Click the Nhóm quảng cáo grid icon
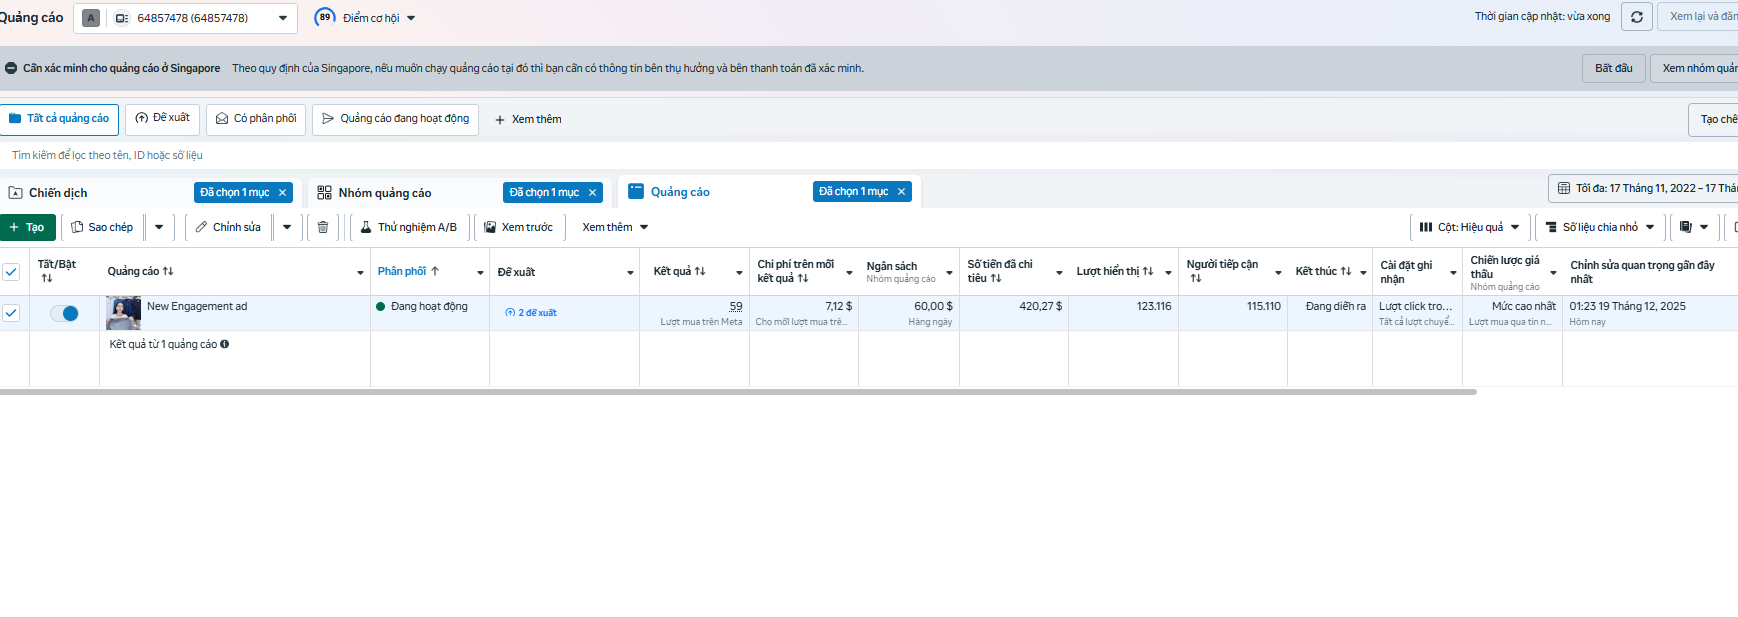The image size is (1738, 617). pos(324,193)
